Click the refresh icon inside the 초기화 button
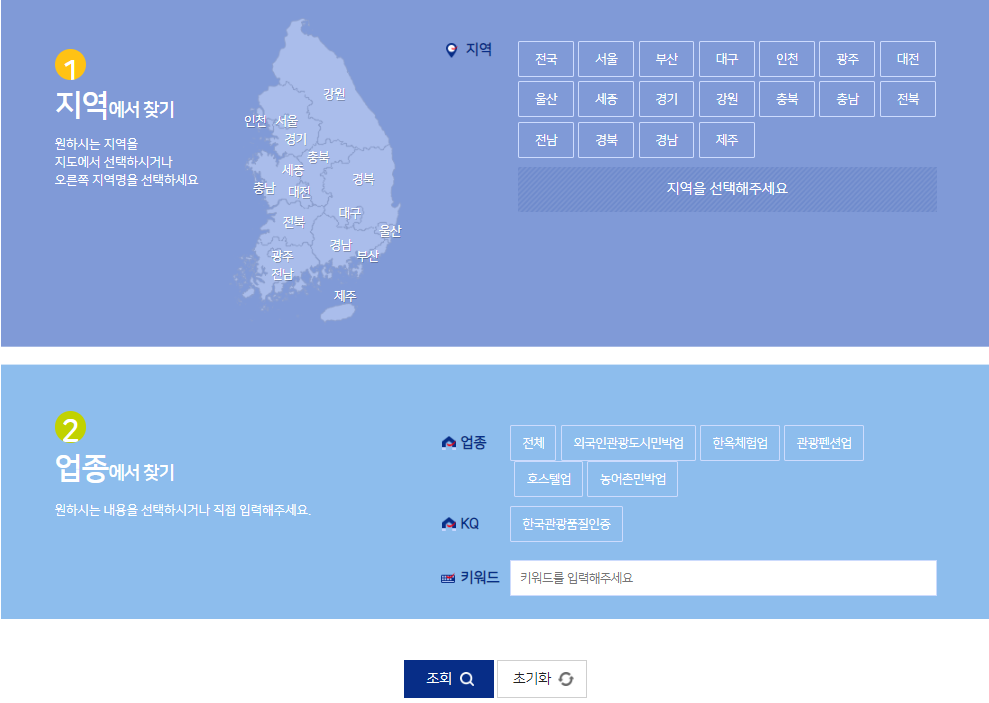989x703 pixels. (567, 677)
